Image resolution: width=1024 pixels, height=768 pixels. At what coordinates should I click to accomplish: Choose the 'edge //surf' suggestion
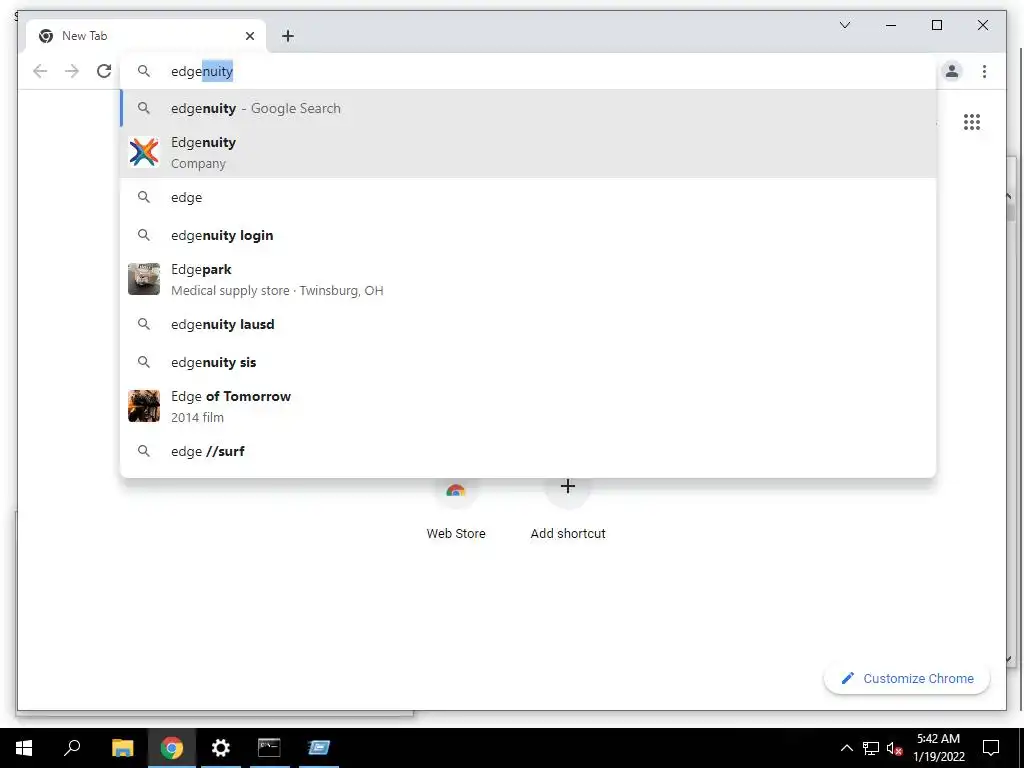coord(528,451)
